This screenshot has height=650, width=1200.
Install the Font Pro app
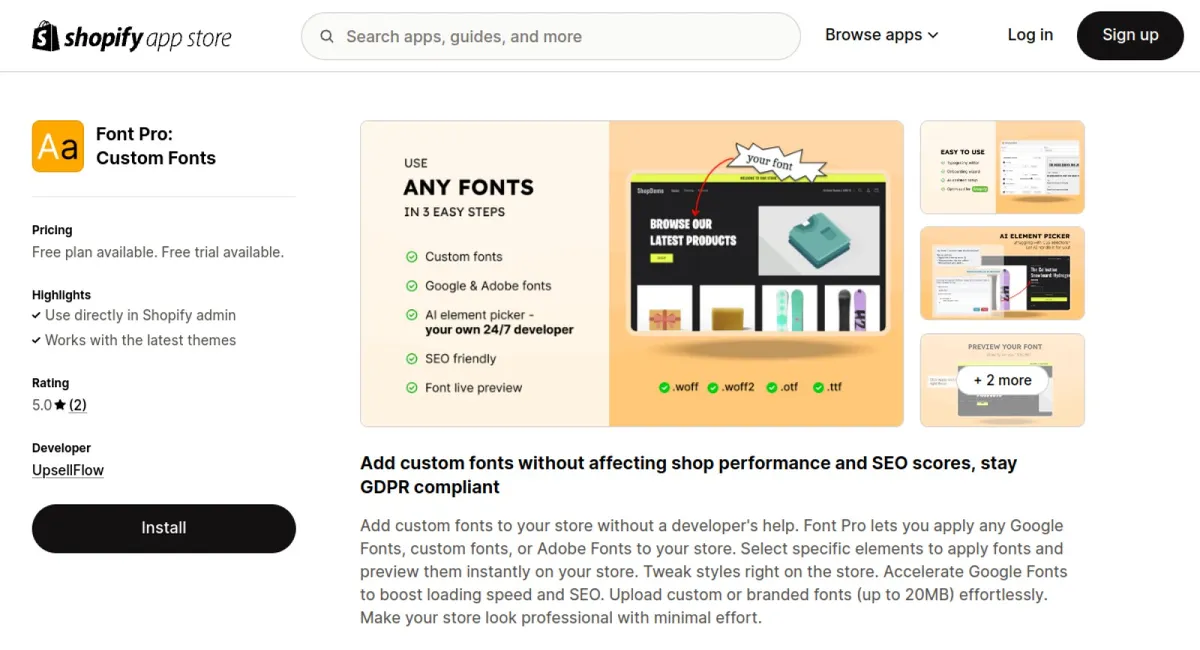pos(164,528)
